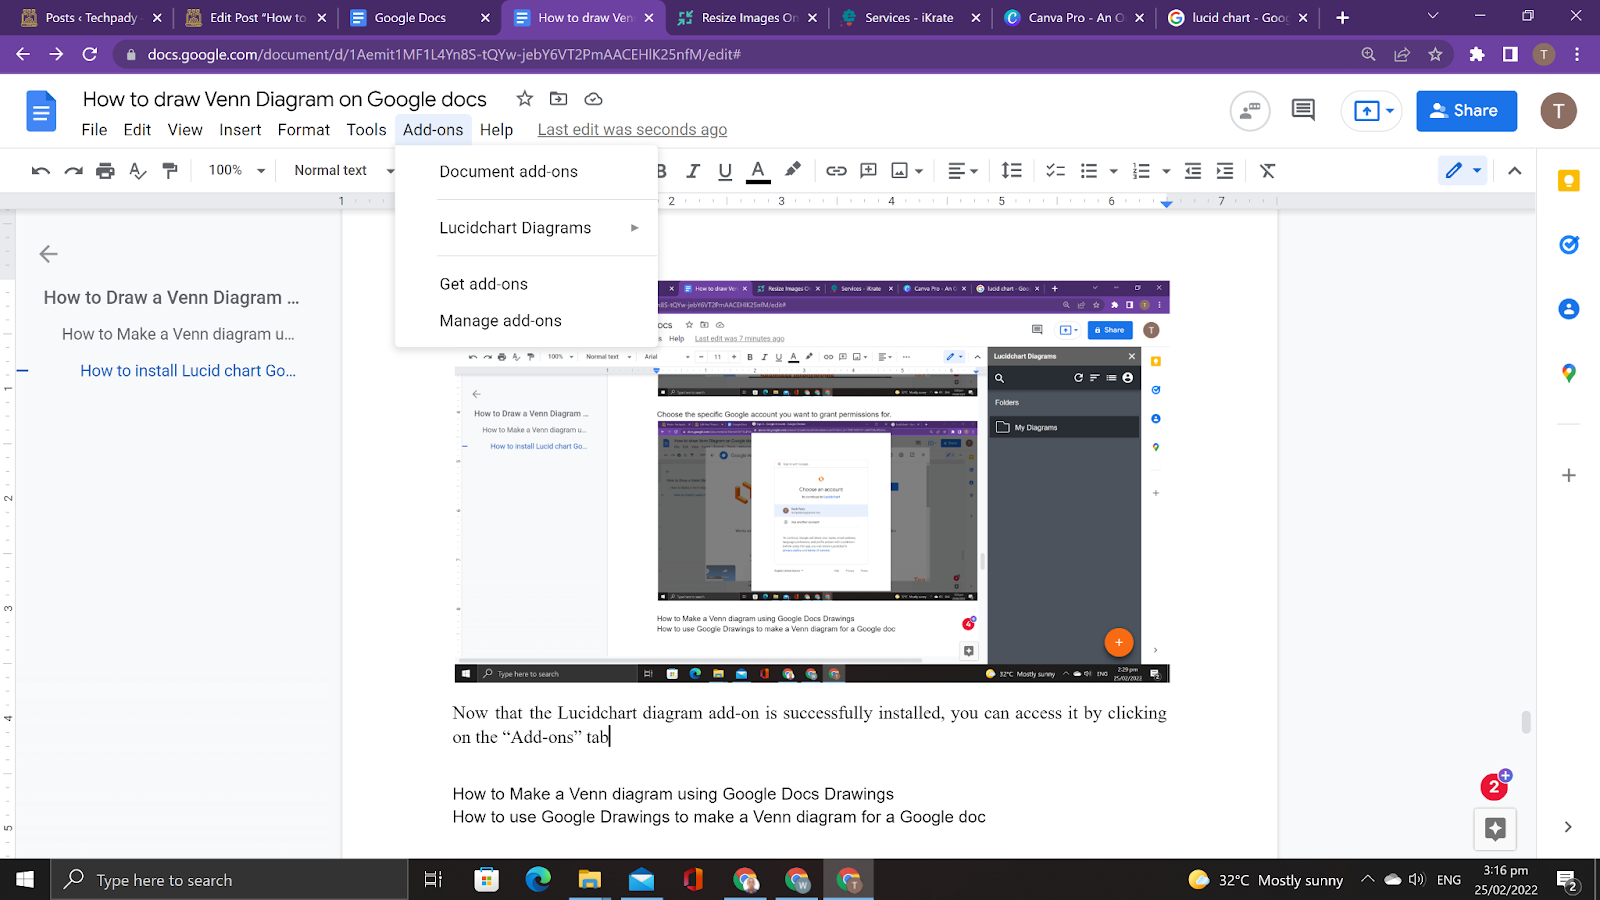Viewport: 1600px width, 900px height.
Task: Decrease the paragraph indent
Action: pos(1192,171)
